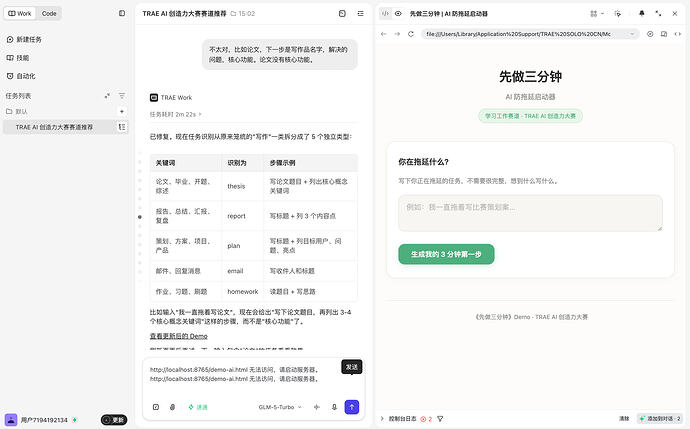Click the console error count icon
The height and width of the screenshot is (429, 690).
point(426,419)
